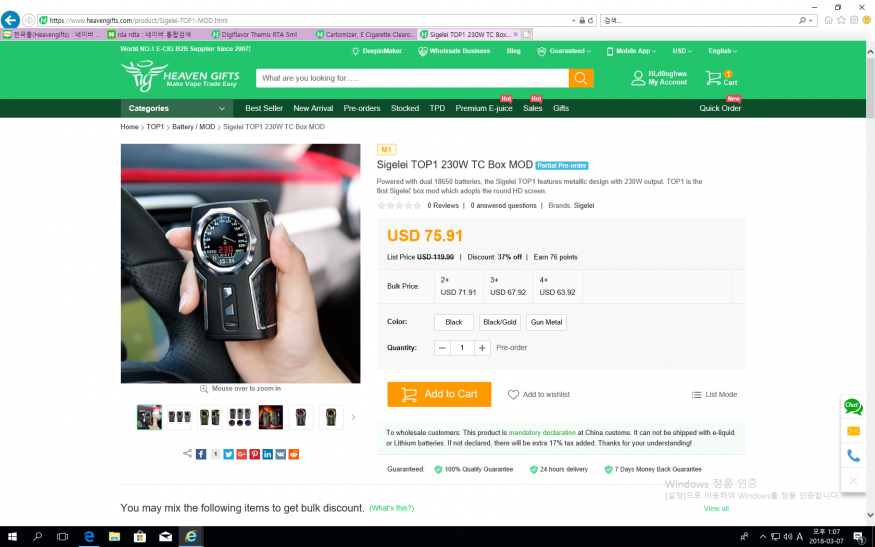
Task: Open Windows notification center icon
Action: pyautogui.click(x=859, y=537)
